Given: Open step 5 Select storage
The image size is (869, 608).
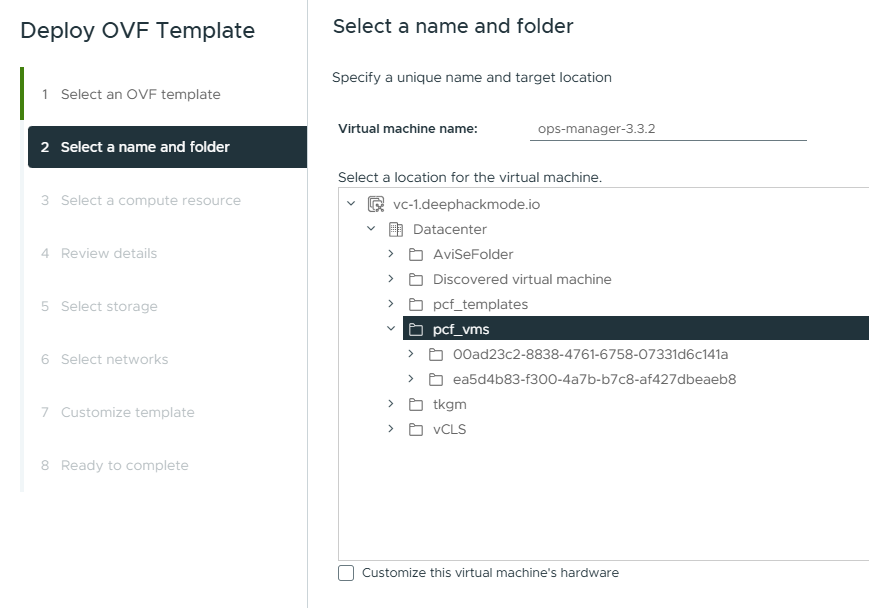Looking at the screenshot, I should point(99,306).
